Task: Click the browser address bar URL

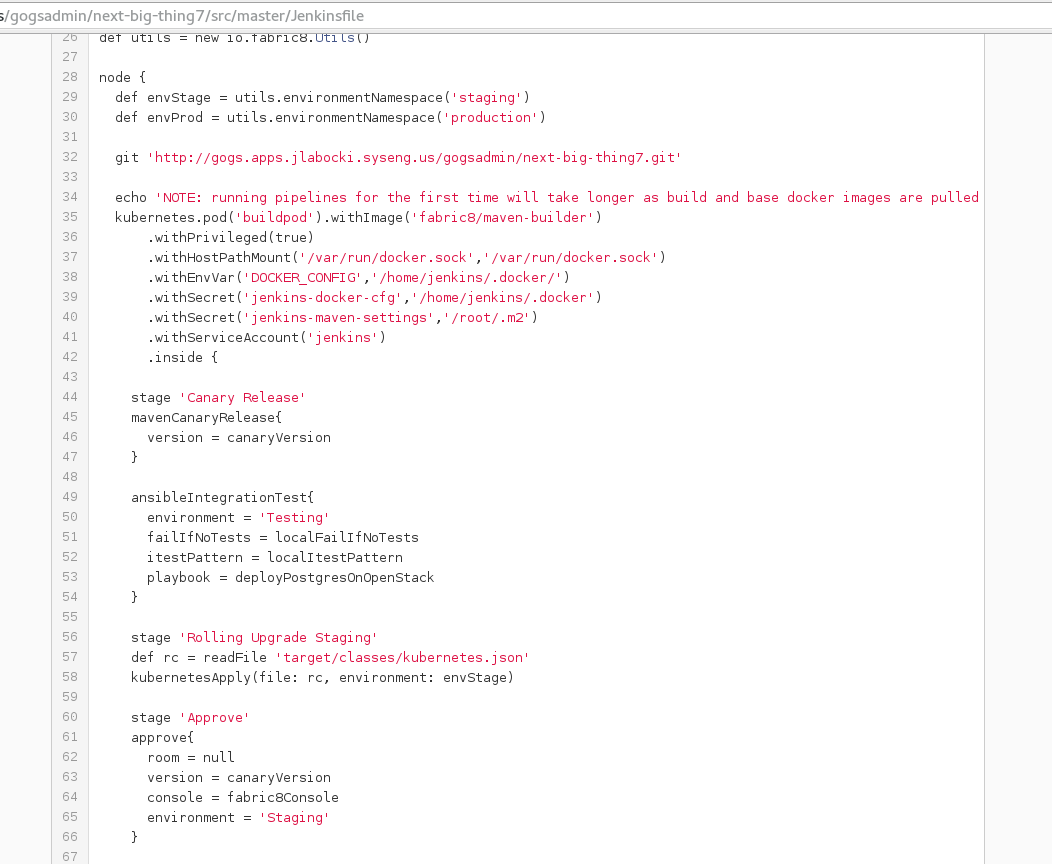Action: [x=182, y=16]
